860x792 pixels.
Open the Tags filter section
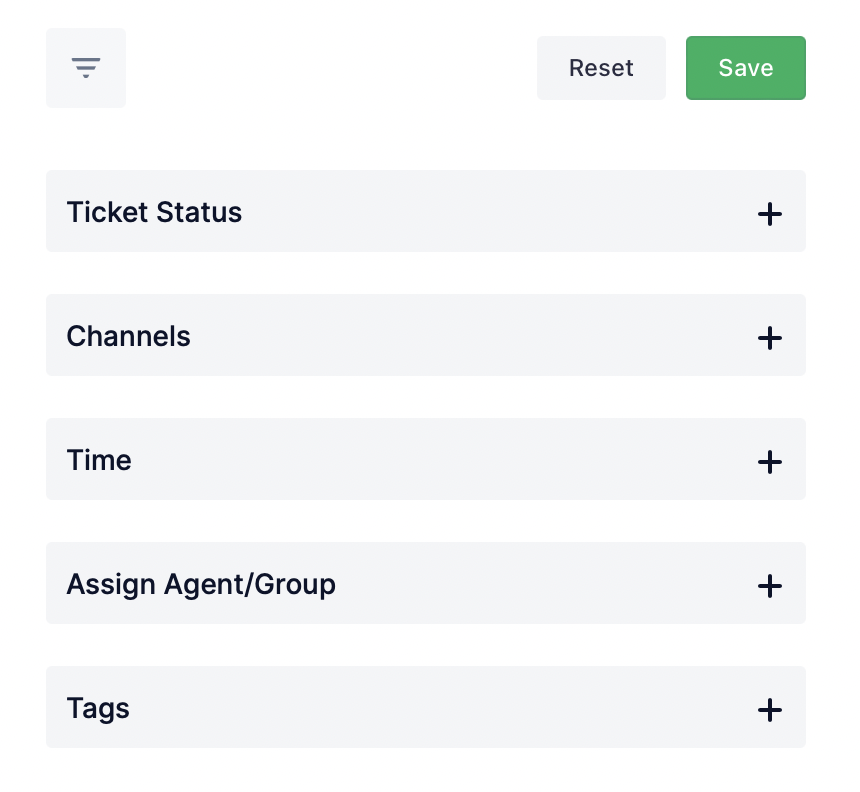425,707
